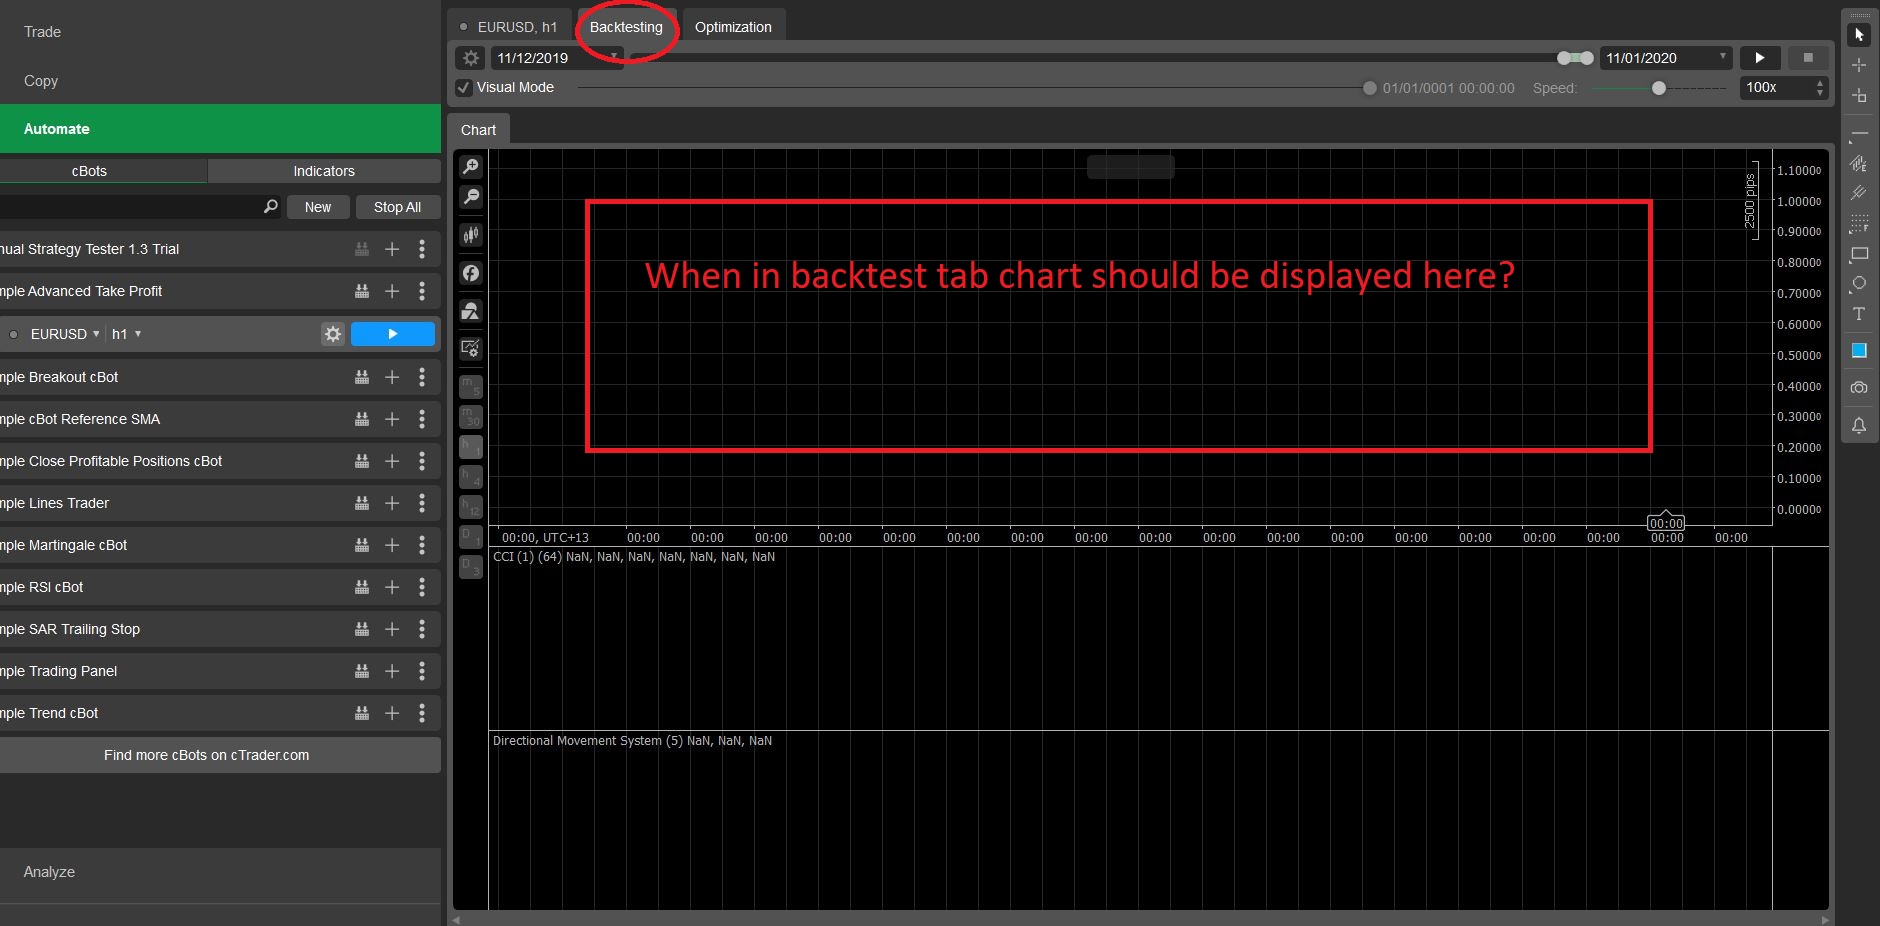
Task: Select the crosshair tool
Action: point(1859,65)
